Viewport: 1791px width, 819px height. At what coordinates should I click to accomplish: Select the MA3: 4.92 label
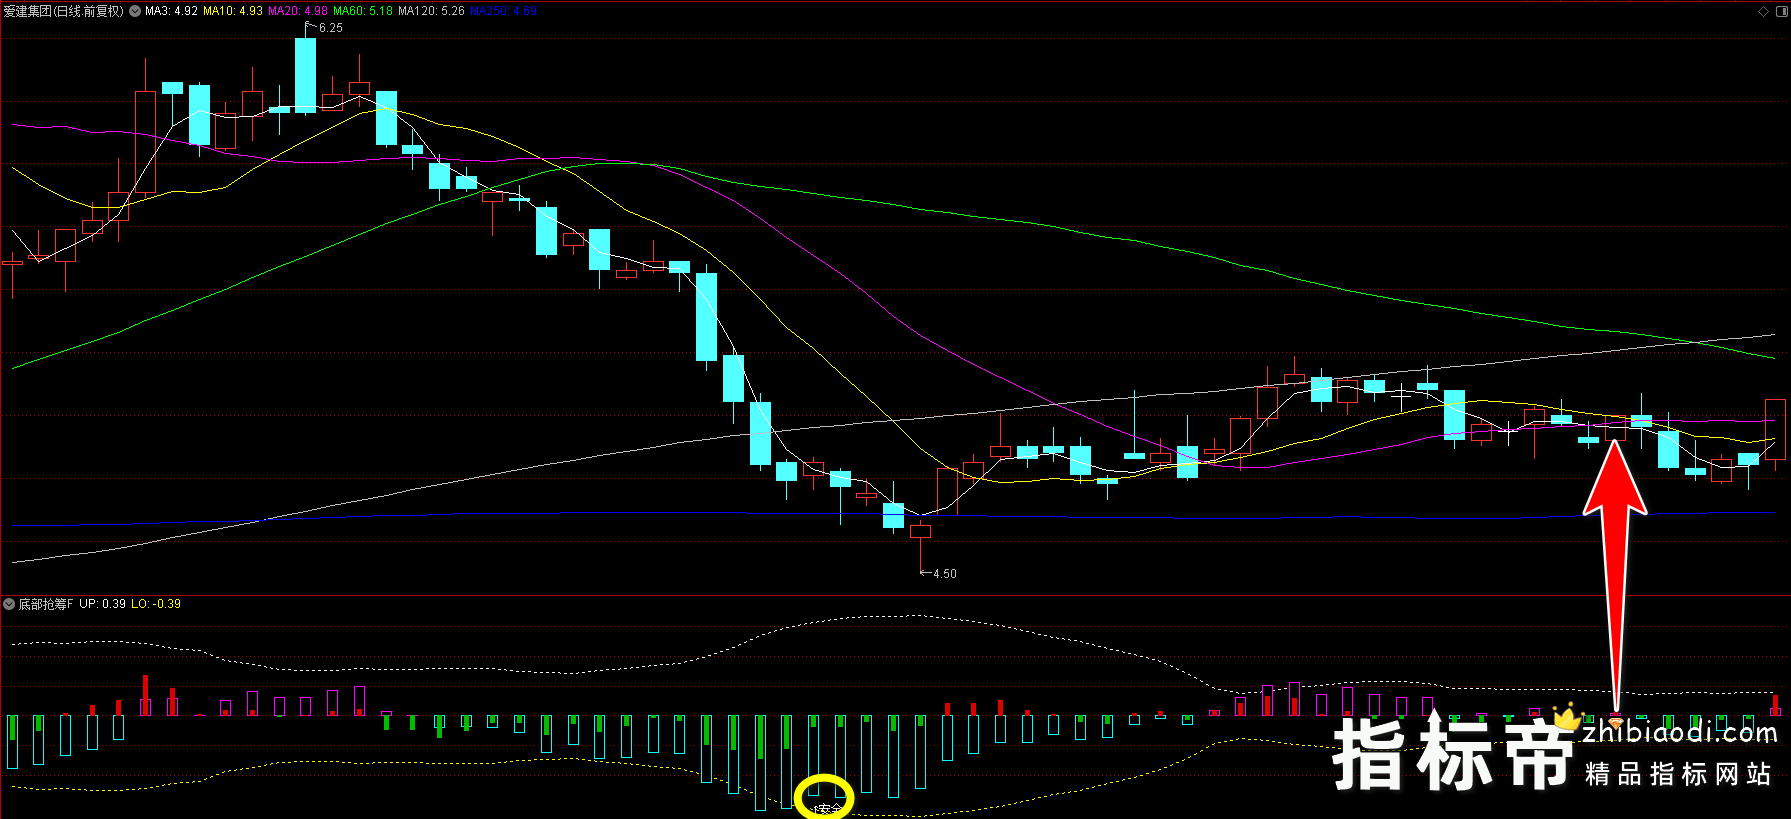[171, 11]
